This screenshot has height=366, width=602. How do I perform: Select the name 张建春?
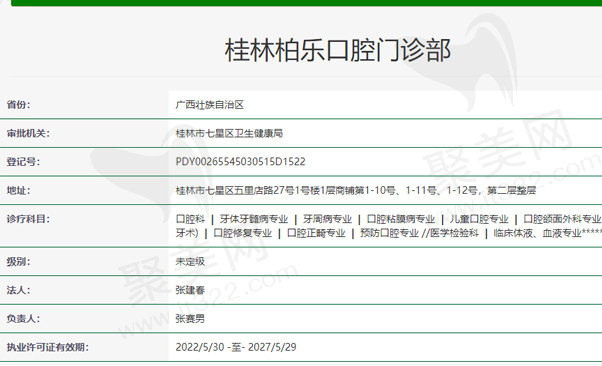coord(190,290)
